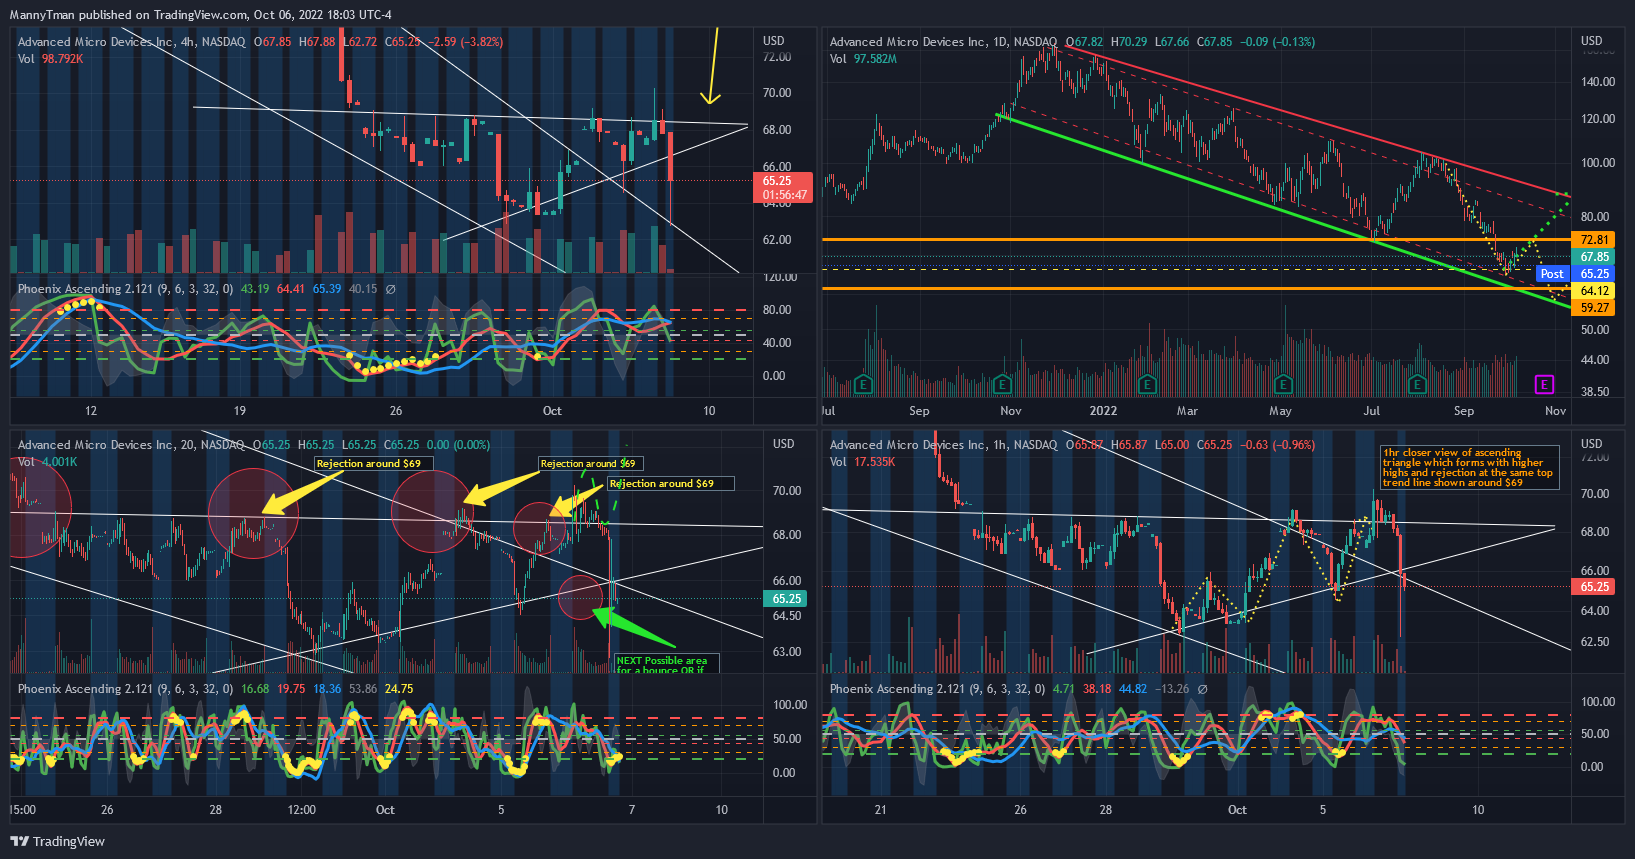Screen dimensions: 1635x859
Task: Click the earnings E marker above Nov 2021
Action: [x=1002, y=384]
